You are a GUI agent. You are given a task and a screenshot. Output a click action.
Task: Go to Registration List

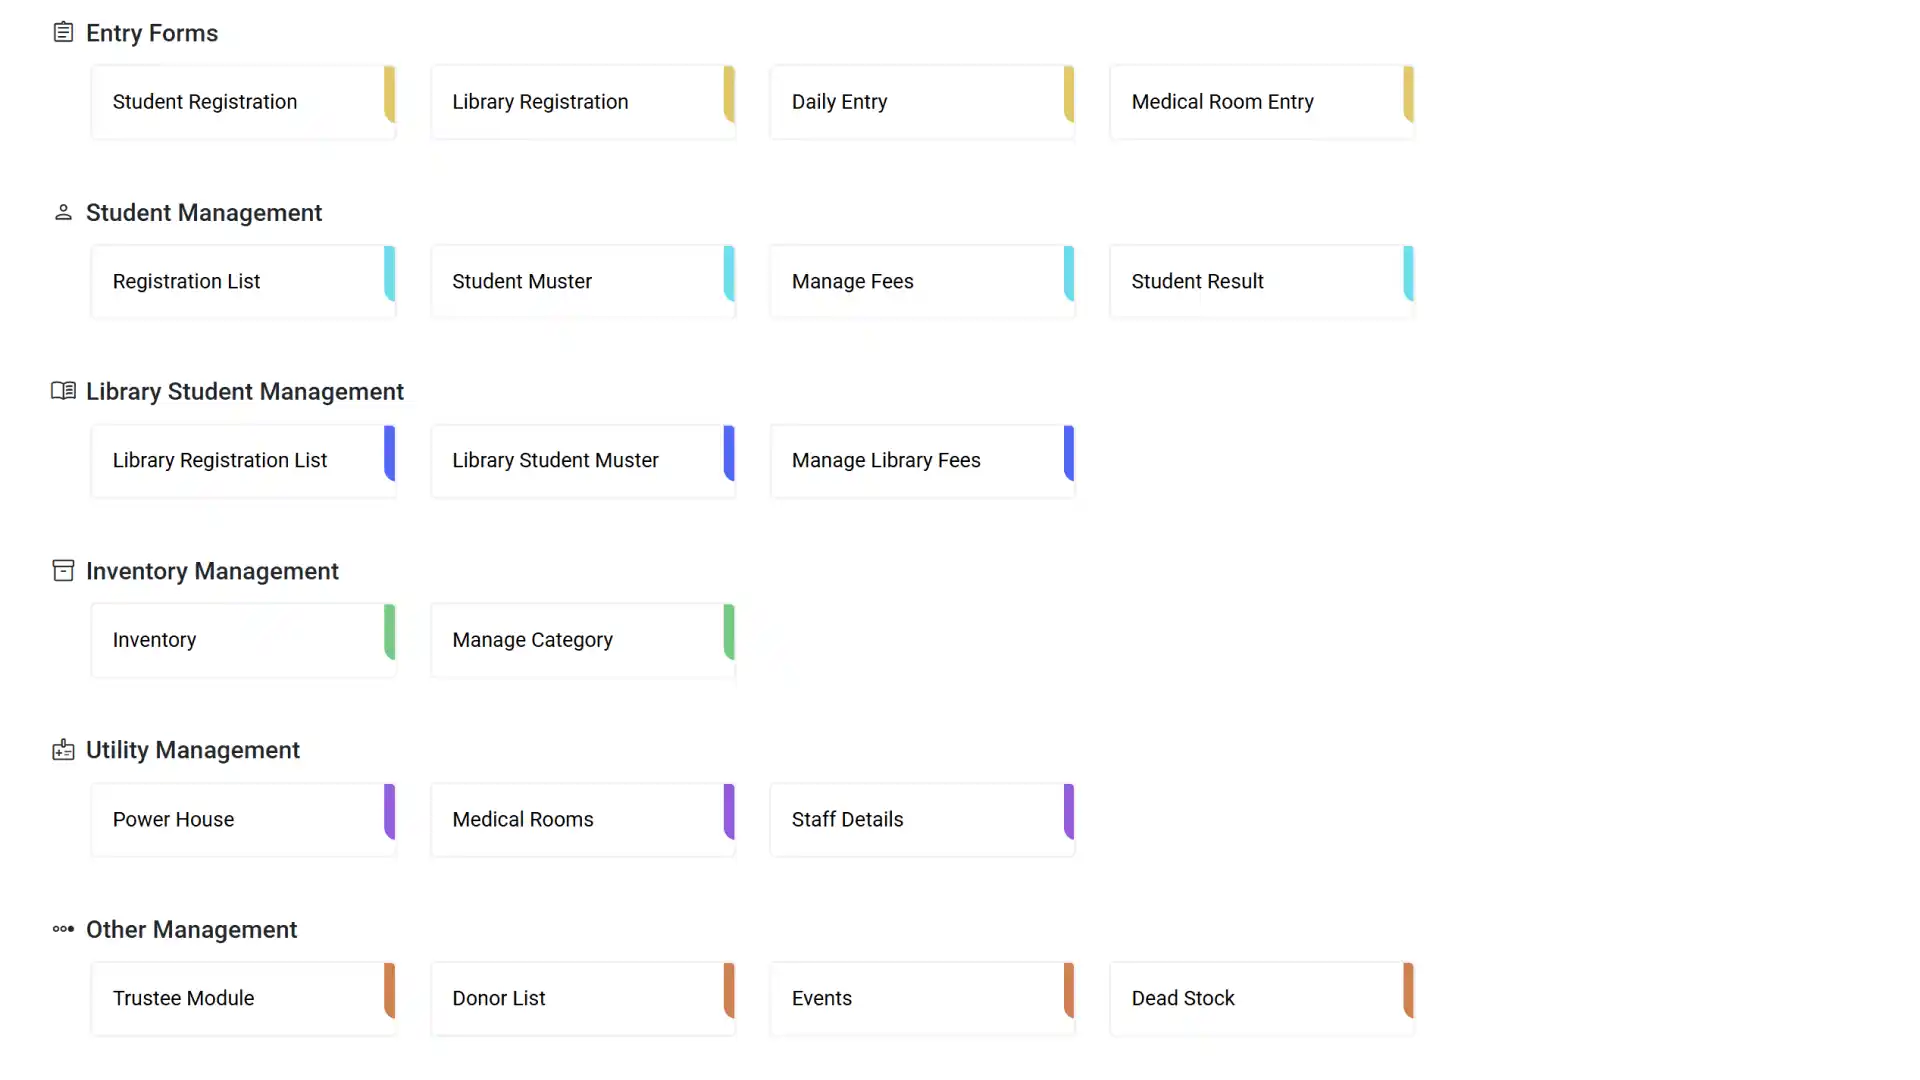point(243,282)
